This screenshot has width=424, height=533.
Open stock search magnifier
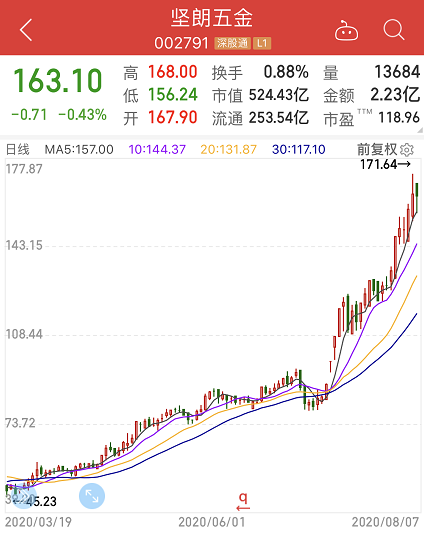[x=394, y=30]
